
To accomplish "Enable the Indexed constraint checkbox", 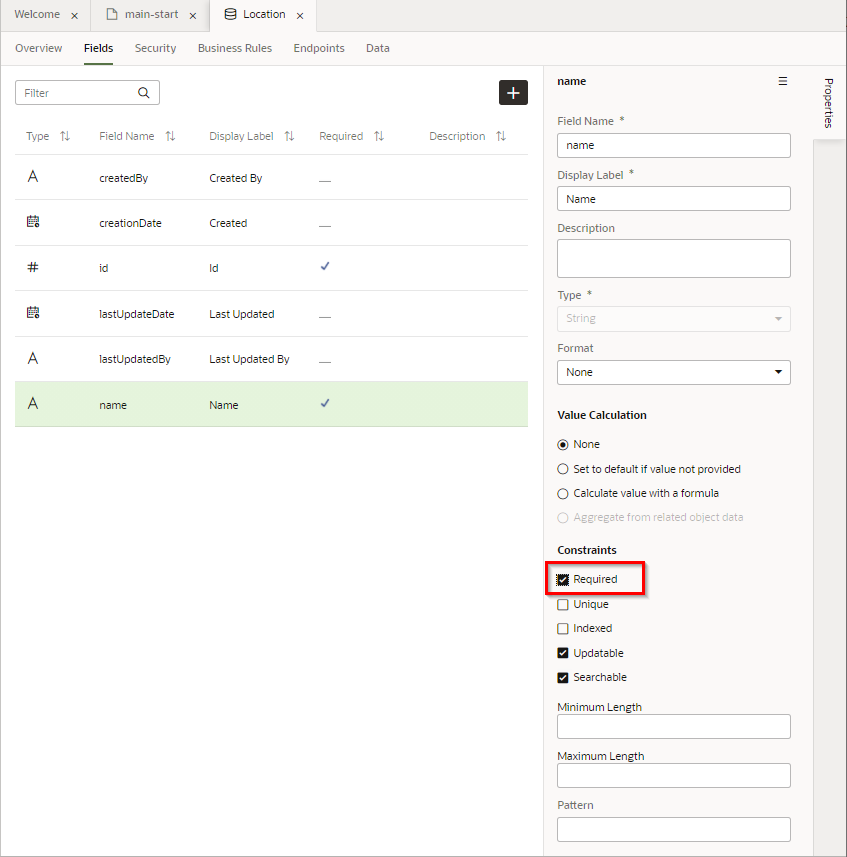I will tap(563, 629).
